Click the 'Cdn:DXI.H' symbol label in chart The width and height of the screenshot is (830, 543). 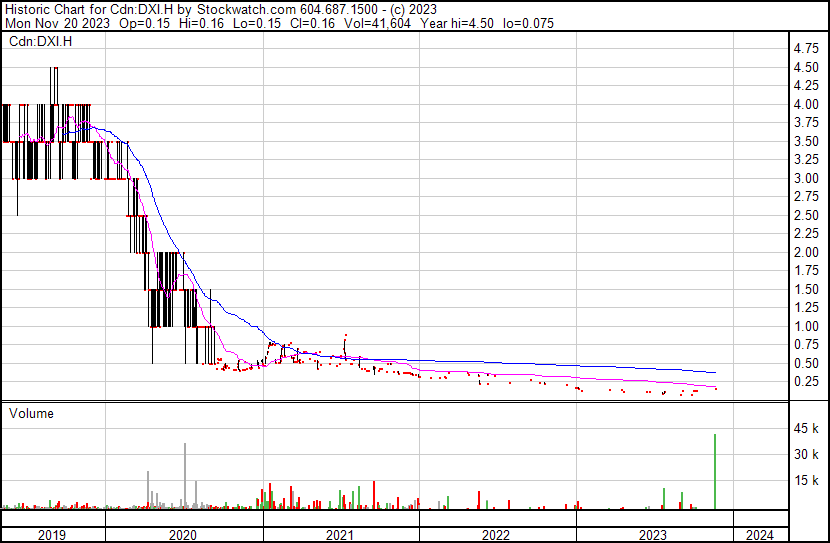40,41
